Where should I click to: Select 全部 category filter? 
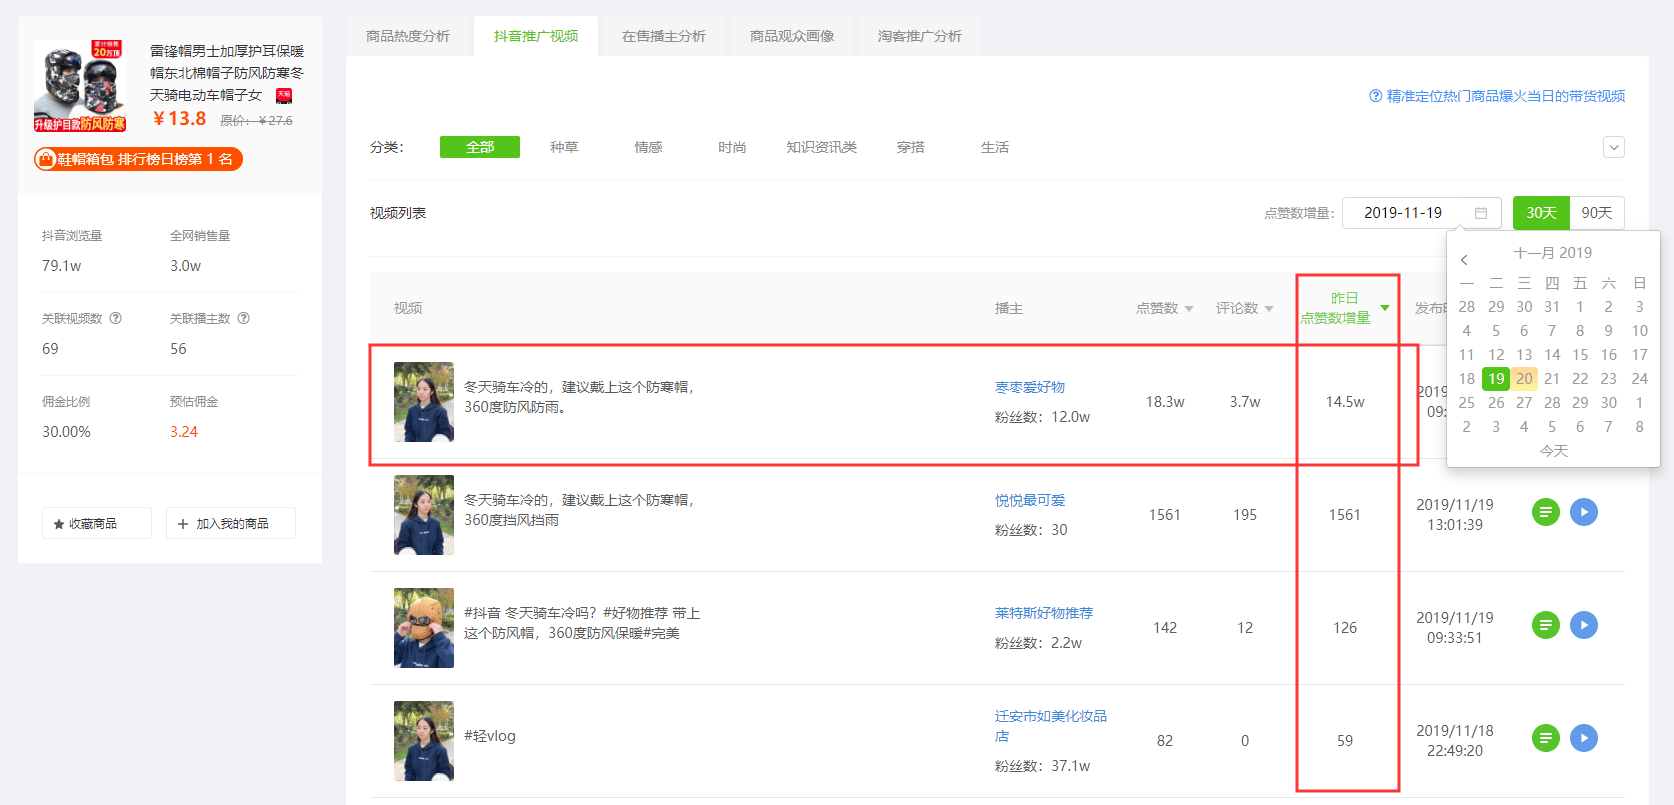click(480, 147)
